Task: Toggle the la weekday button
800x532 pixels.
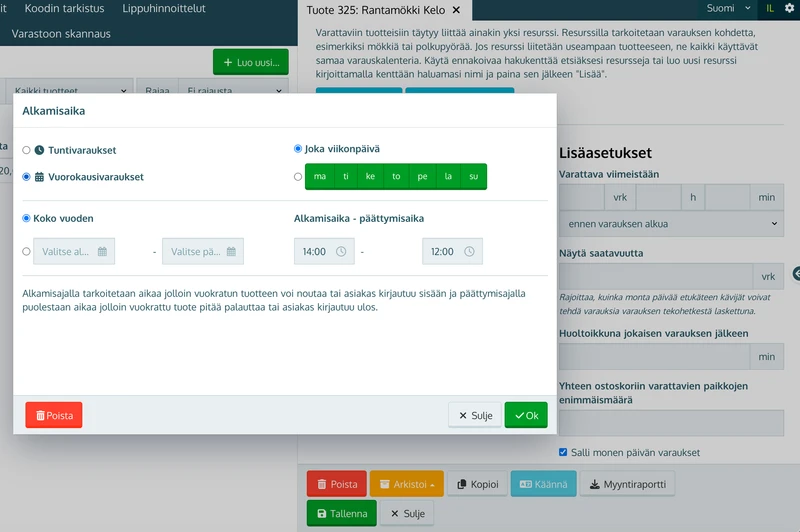Action: coord(448,176)
